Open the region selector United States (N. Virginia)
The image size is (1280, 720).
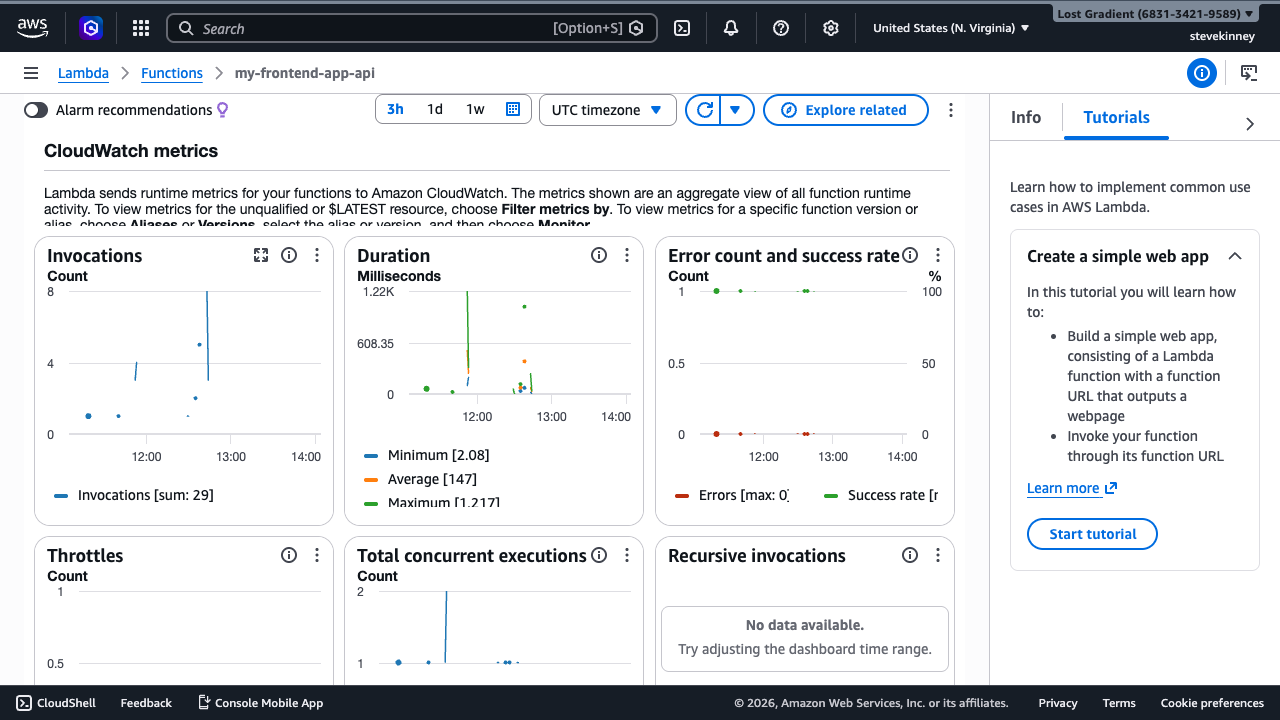tap(951, 28)
